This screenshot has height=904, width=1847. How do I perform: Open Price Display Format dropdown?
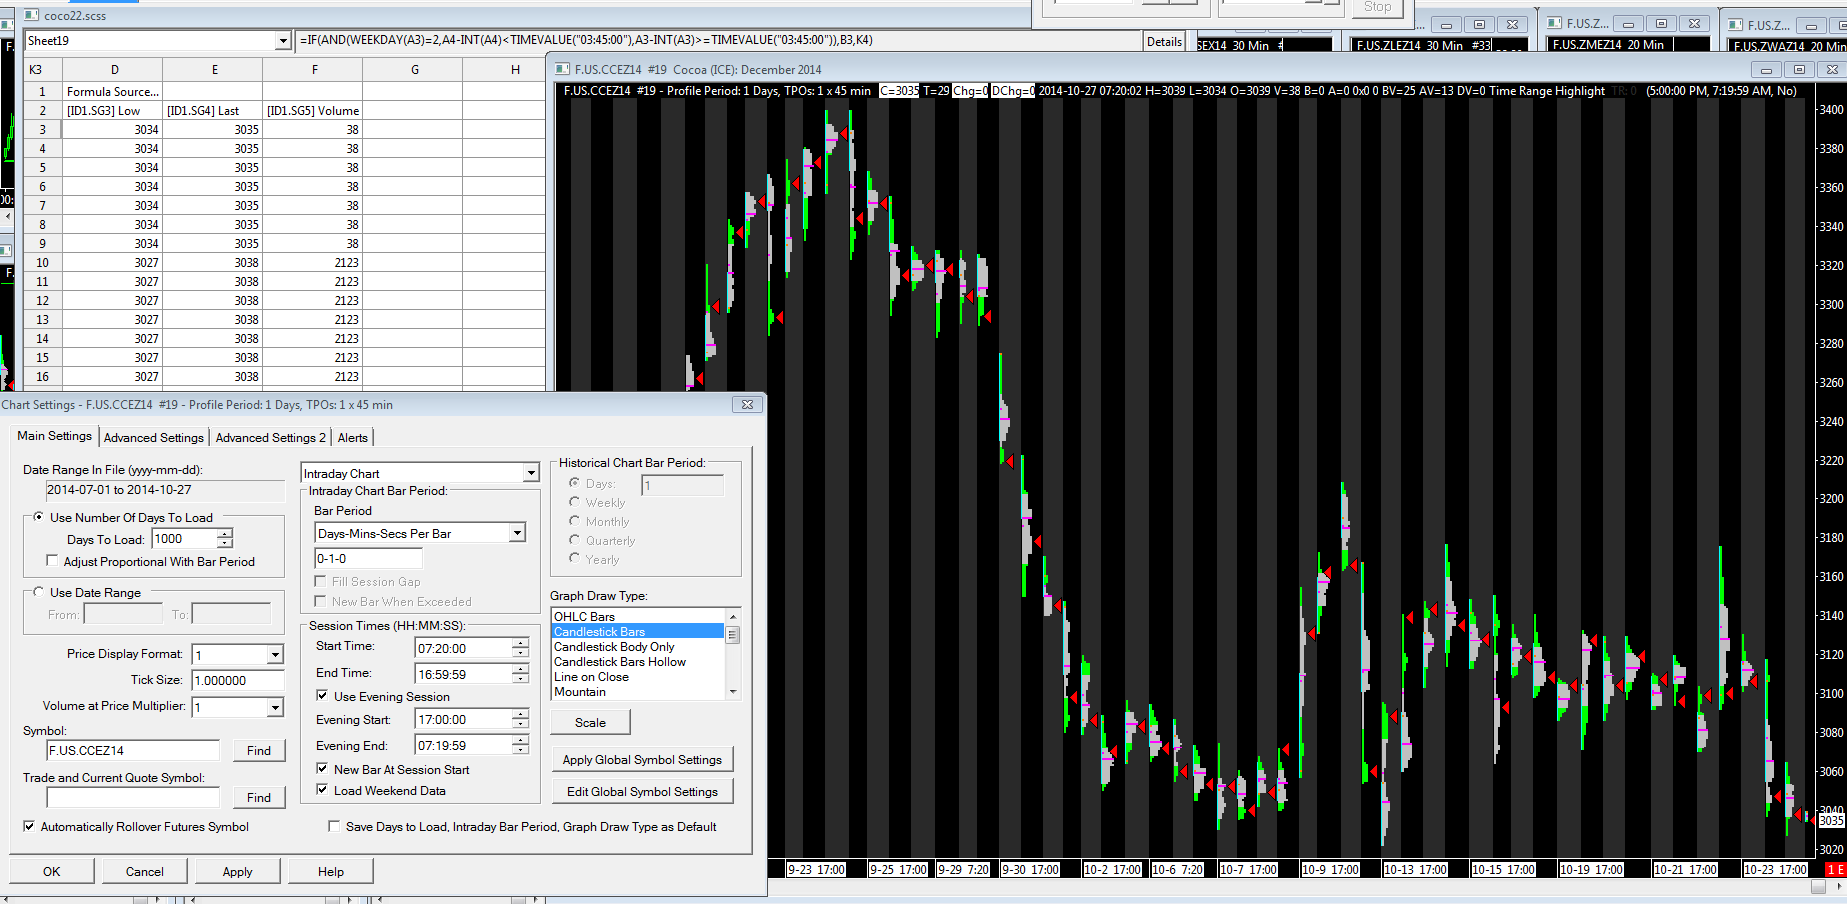pos(275,655)
